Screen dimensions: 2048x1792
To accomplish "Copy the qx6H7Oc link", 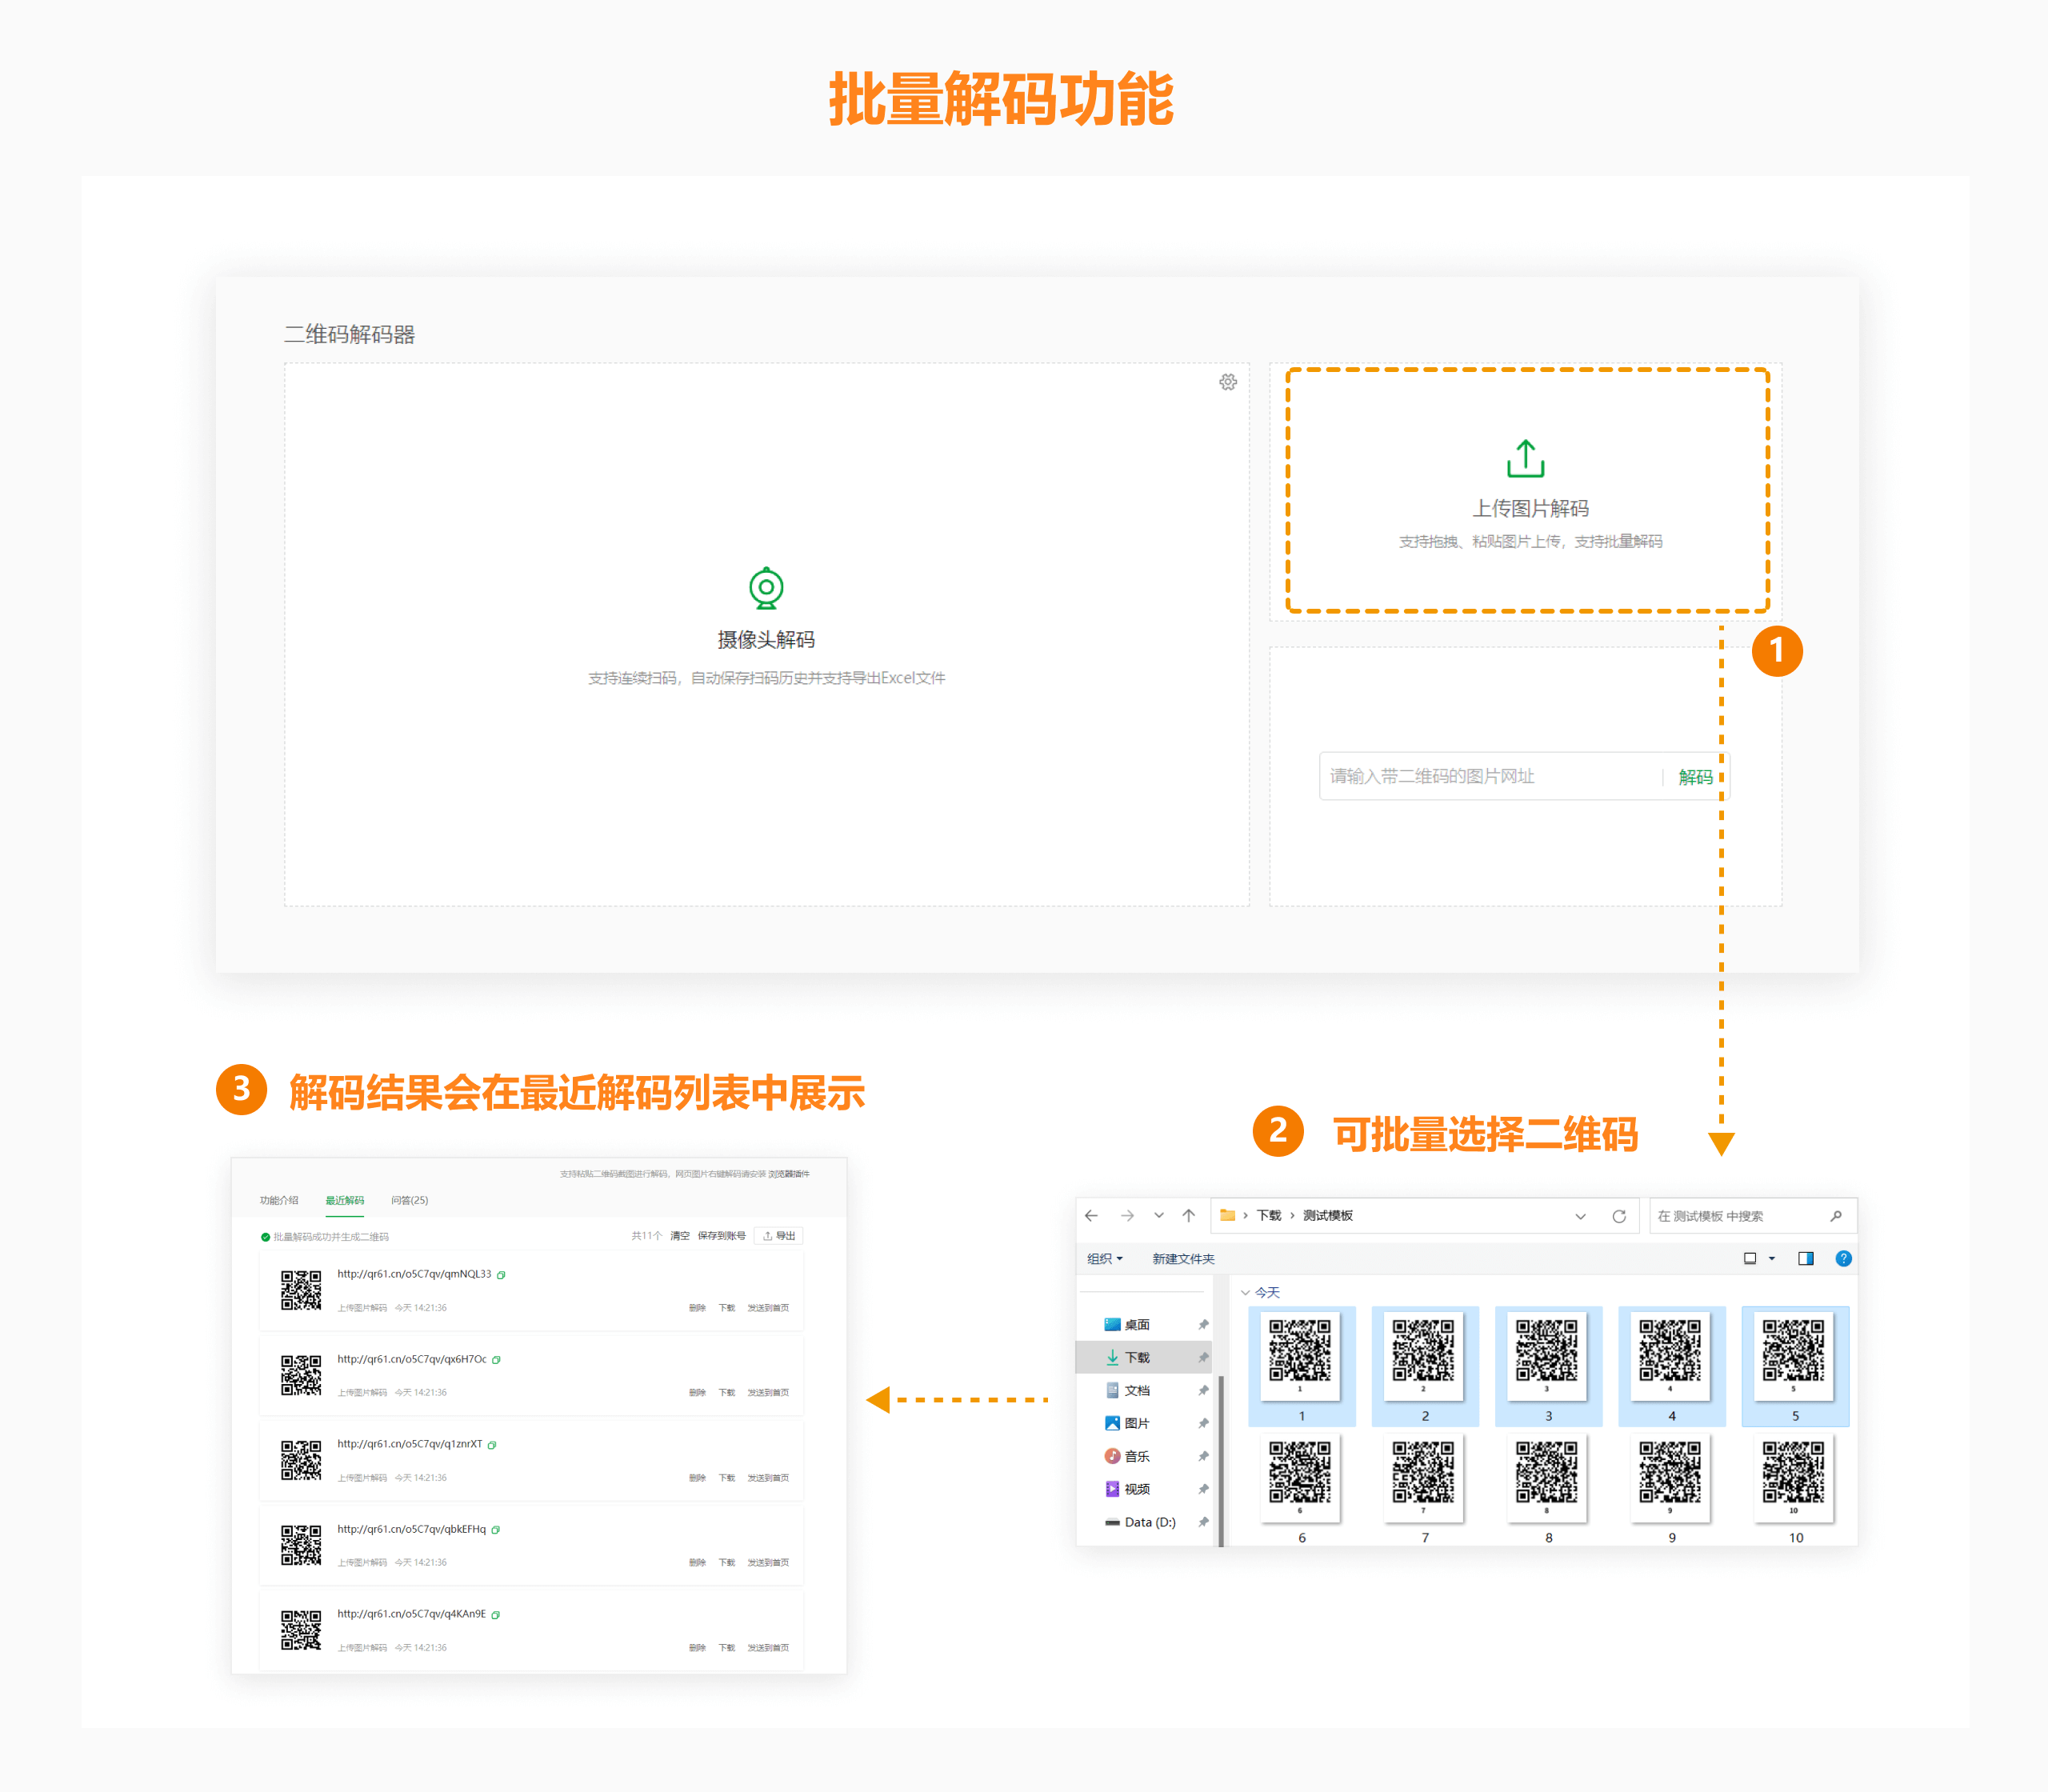I will (x=496, y=1360).
